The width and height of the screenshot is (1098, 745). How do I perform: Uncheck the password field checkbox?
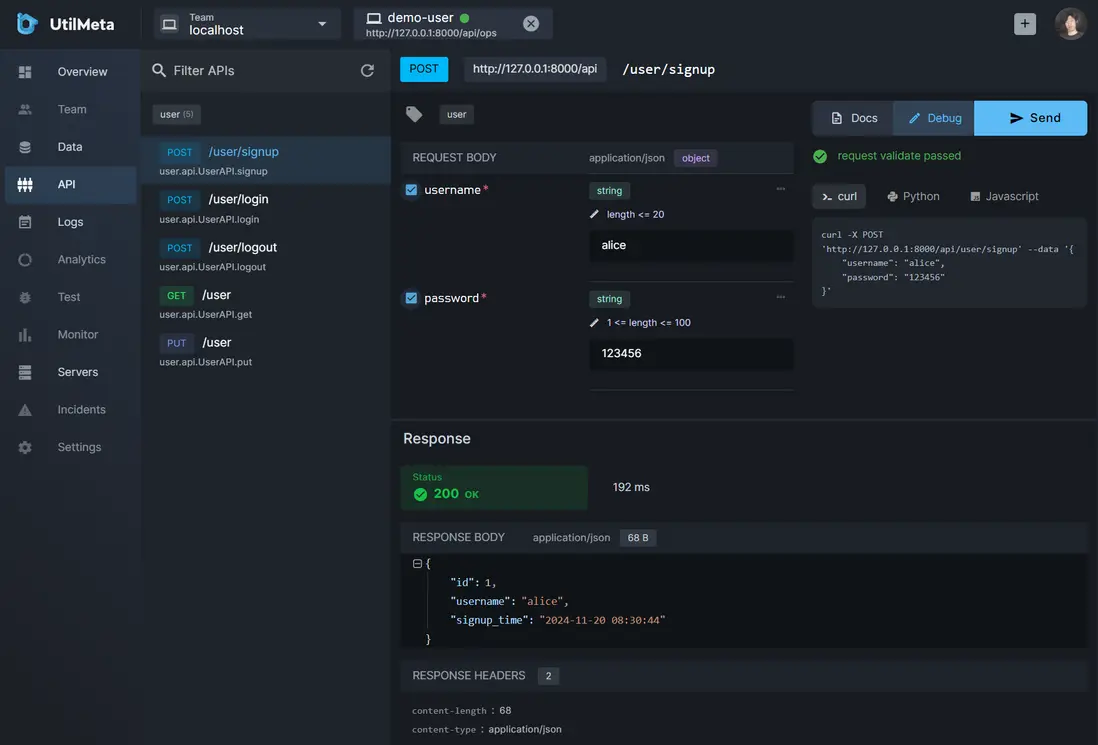tap(411, 297)
